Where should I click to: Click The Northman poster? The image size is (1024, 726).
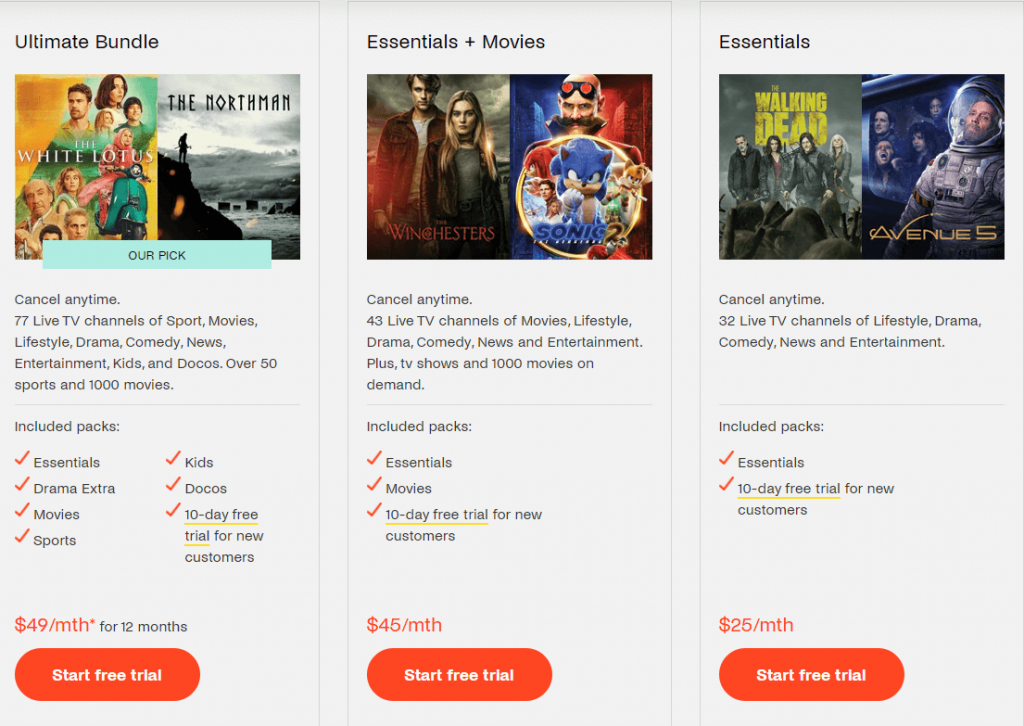click(x=229, y=166)
